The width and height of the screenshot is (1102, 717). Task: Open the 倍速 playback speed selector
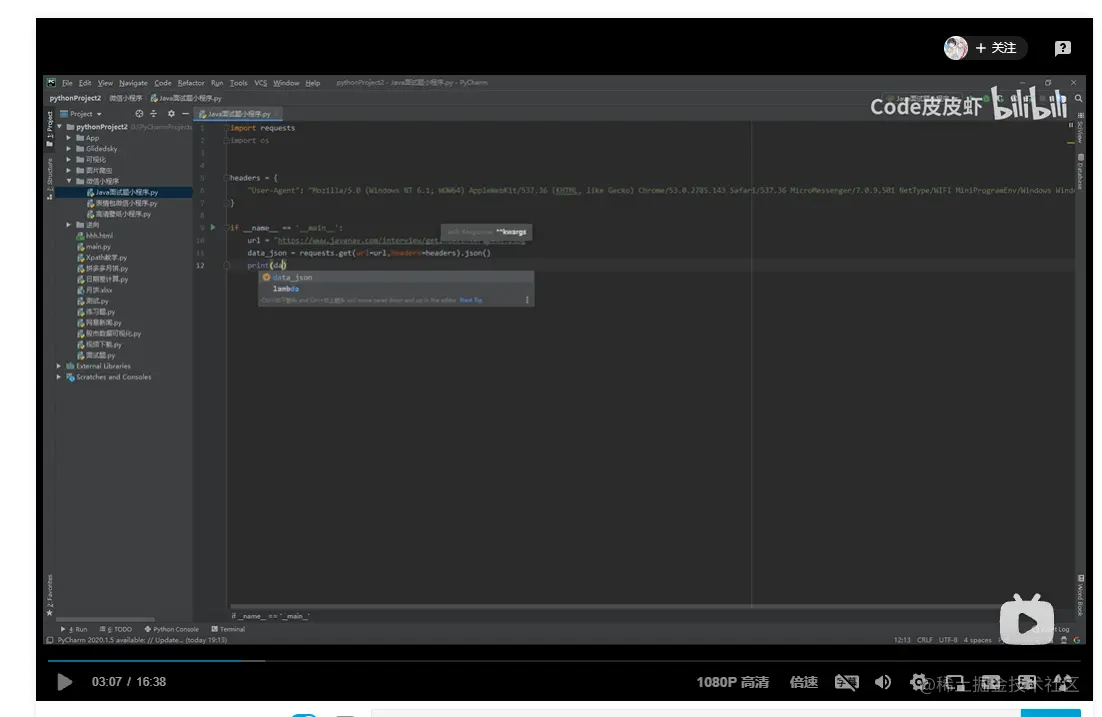pyautogui.click(x=803, y=682)
